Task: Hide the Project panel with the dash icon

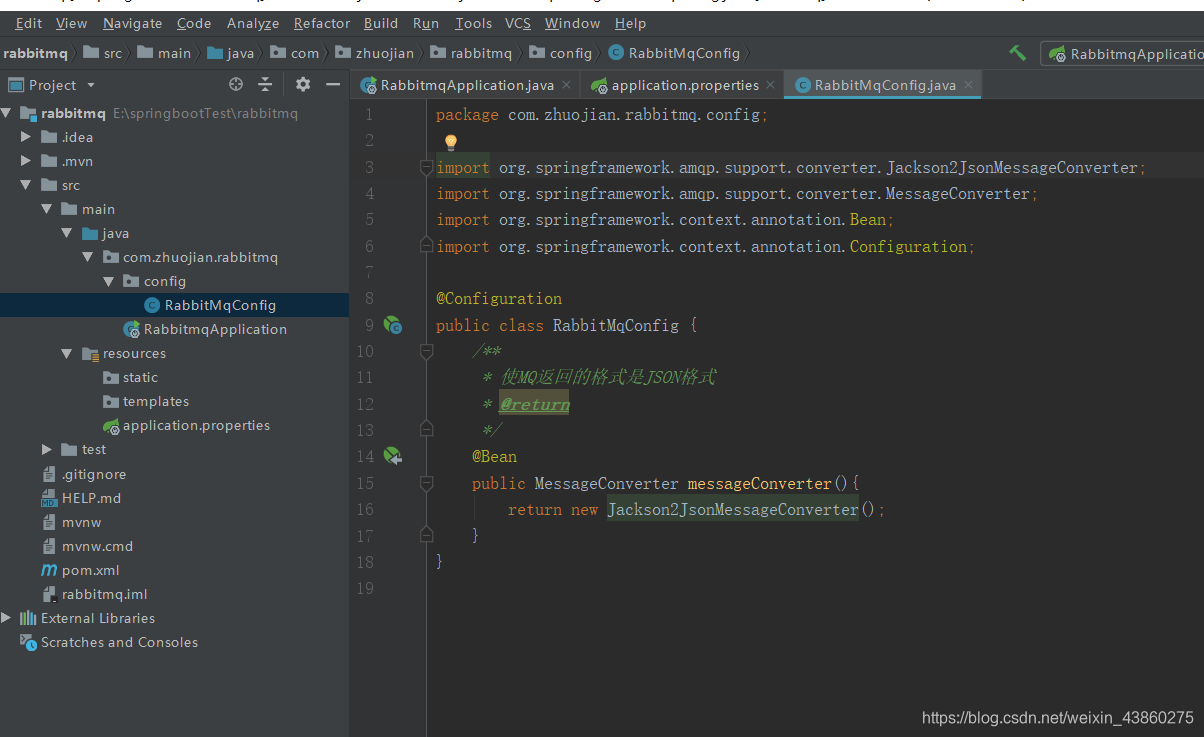Action: pos(332,85)
